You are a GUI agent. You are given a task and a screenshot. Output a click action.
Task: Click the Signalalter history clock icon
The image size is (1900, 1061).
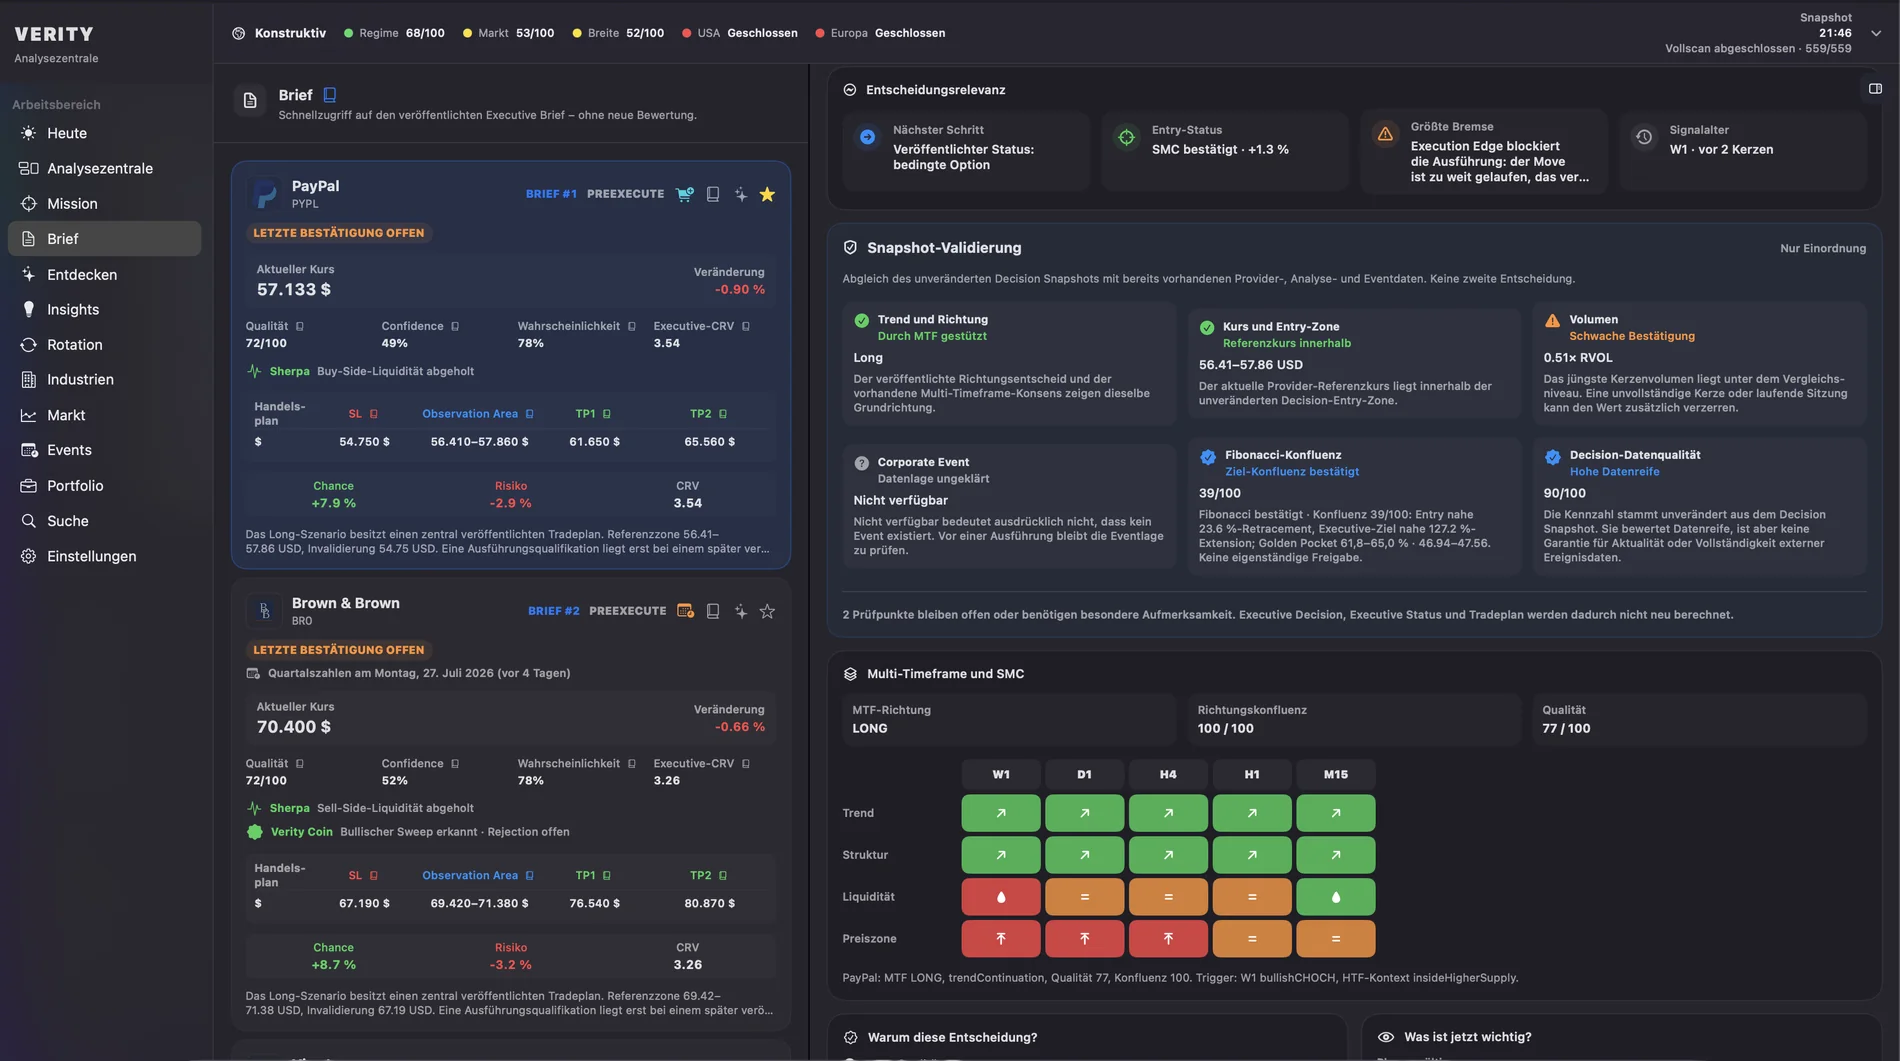(1644, 137)
